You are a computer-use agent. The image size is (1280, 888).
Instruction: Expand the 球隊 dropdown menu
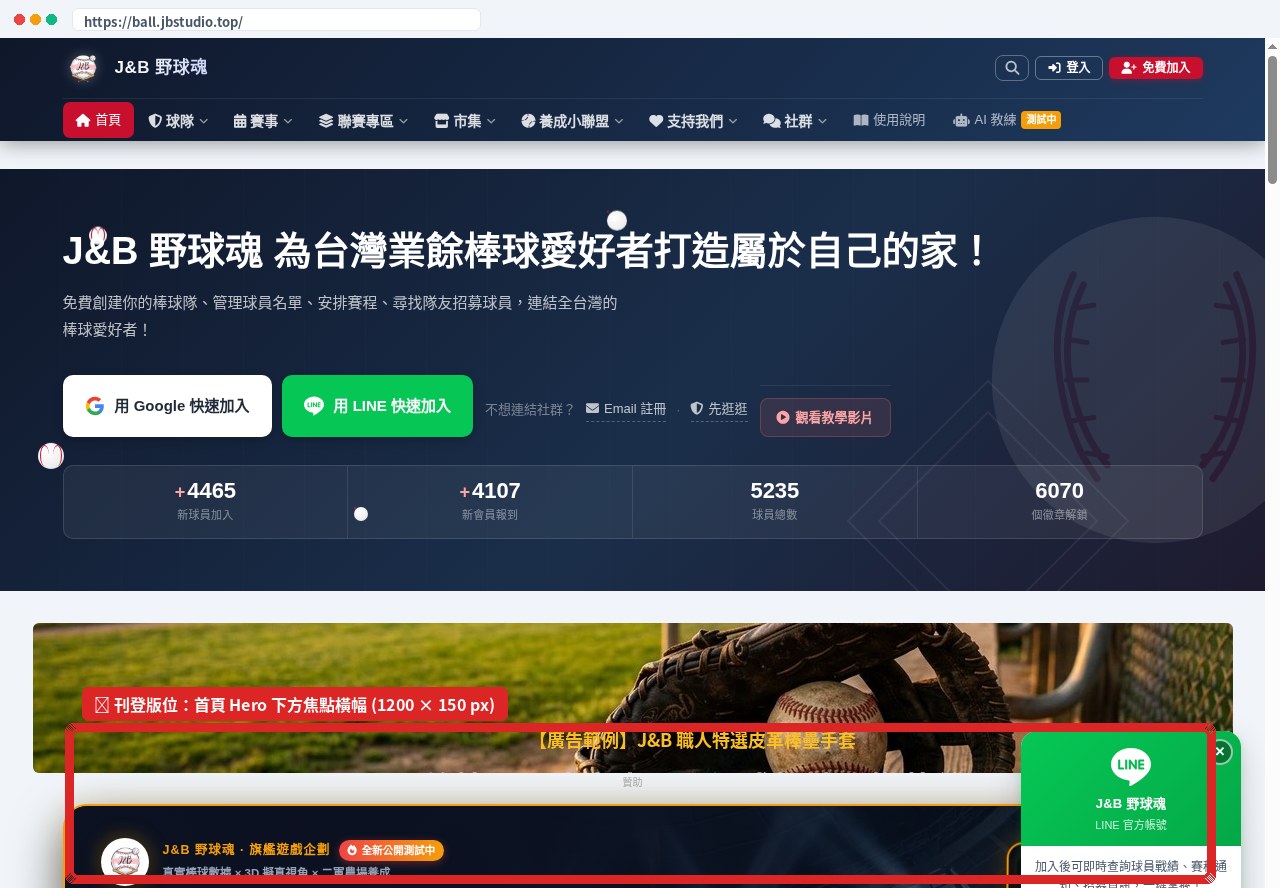(x=178, y=121)
